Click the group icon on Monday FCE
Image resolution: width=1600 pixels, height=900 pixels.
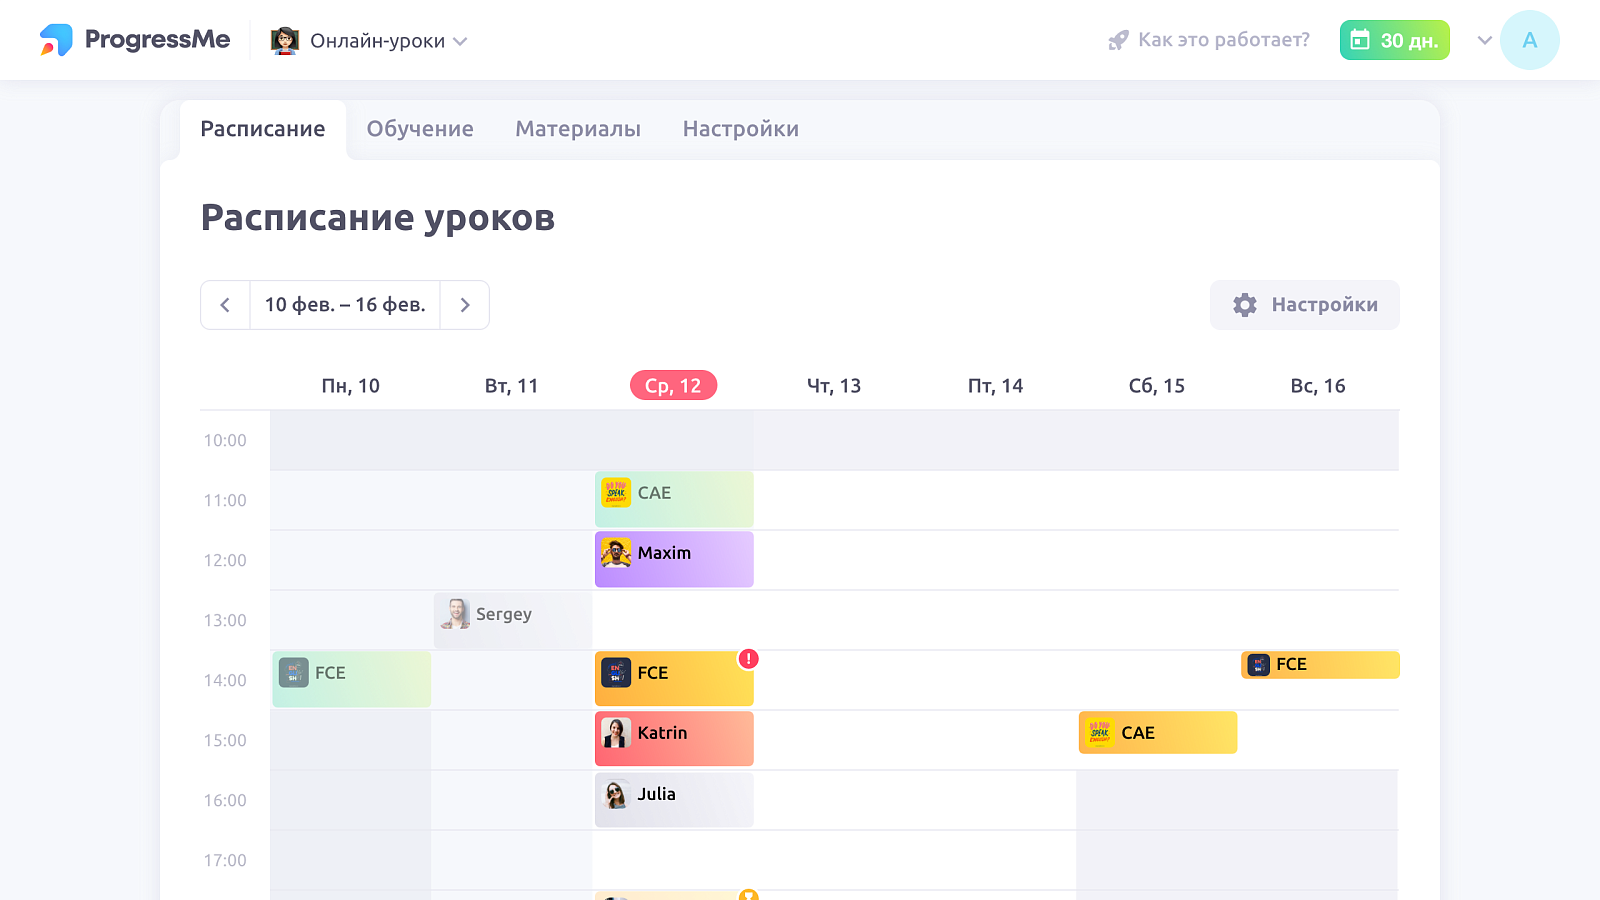click(294, 673)
